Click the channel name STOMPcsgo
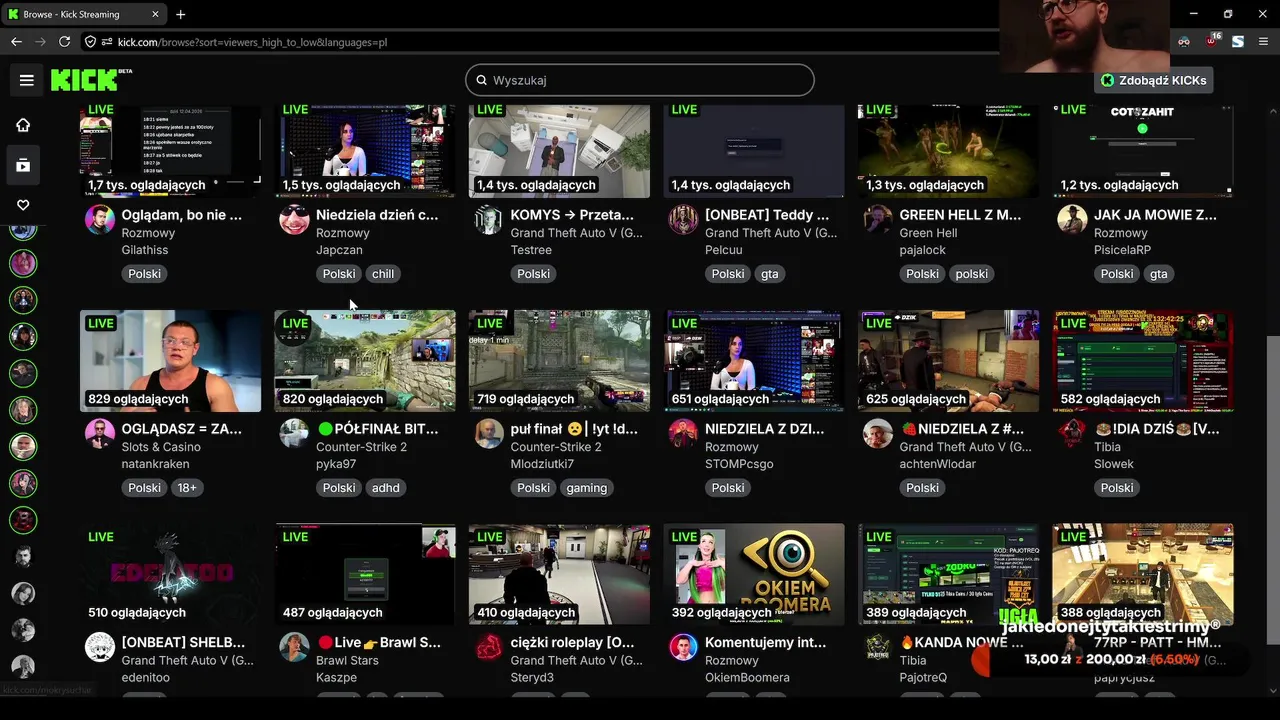The height and width of the screenshot is (720, 1280). pyautogui.click(x=739, y=464)
